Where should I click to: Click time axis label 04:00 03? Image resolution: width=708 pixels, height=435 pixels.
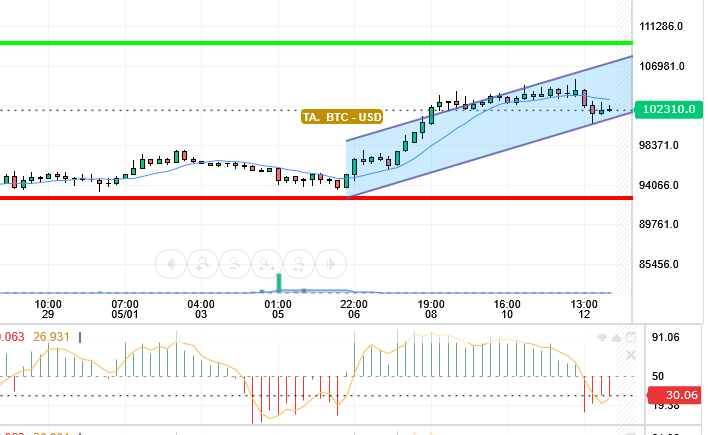click(201, 309)
